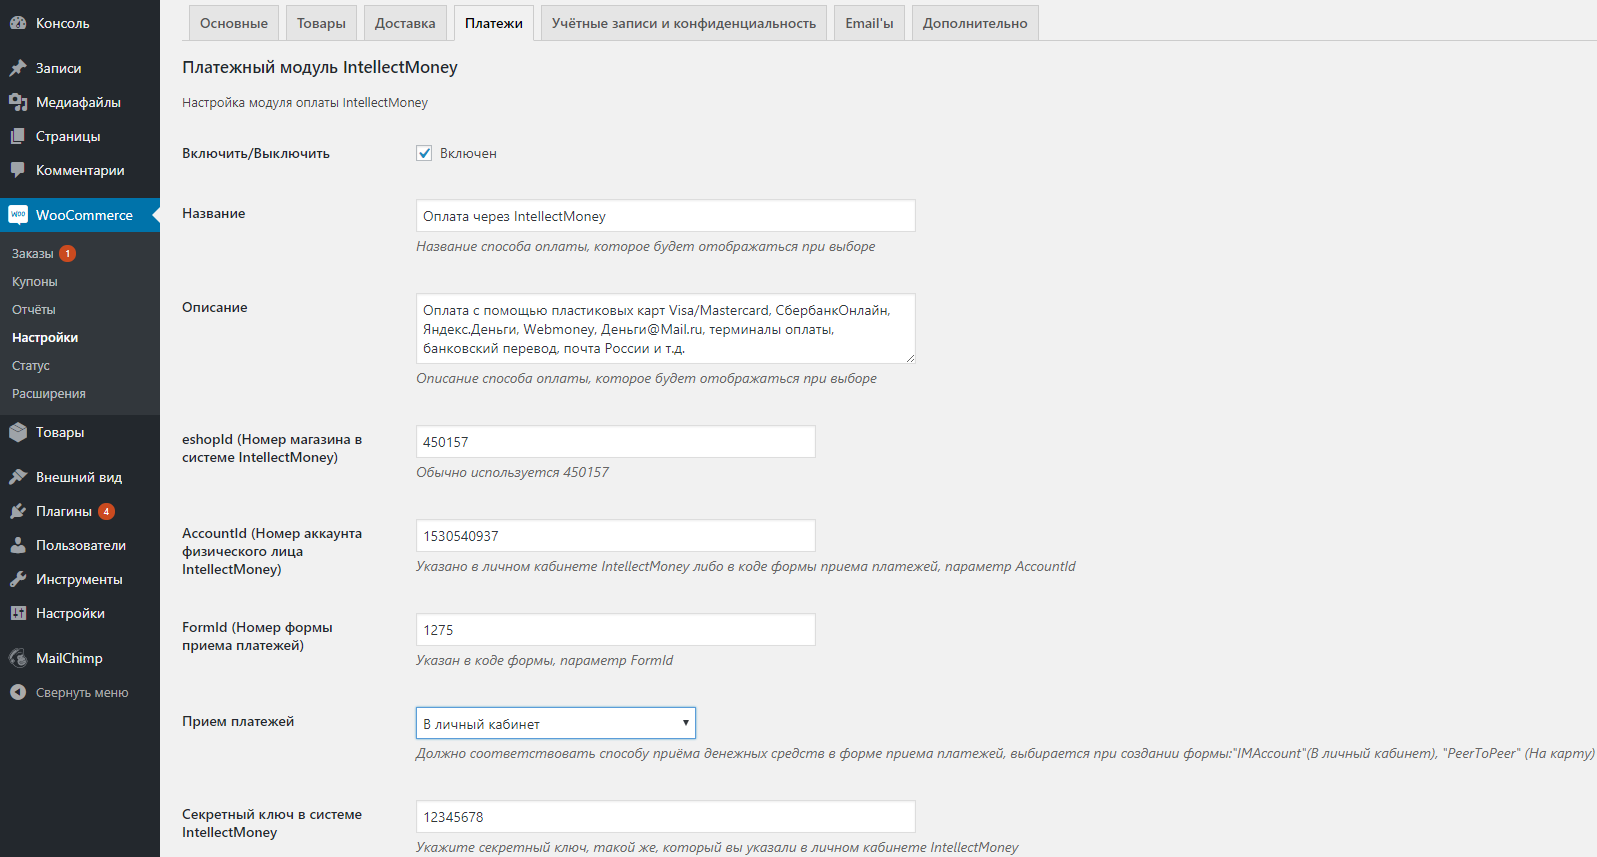Screen dimensions: 1597x857
Task: Click the WooCommerce logo icon
Action: (18, 215)
